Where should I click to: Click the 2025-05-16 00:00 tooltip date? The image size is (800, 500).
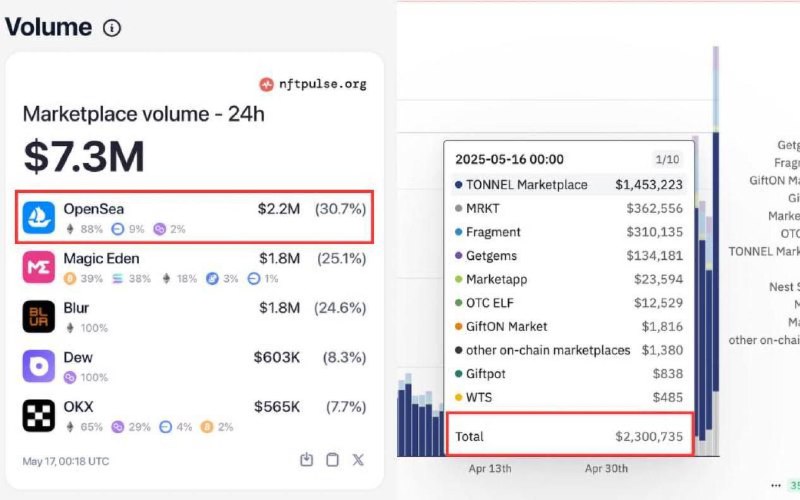pyautogui.click(x=509, y=160)
